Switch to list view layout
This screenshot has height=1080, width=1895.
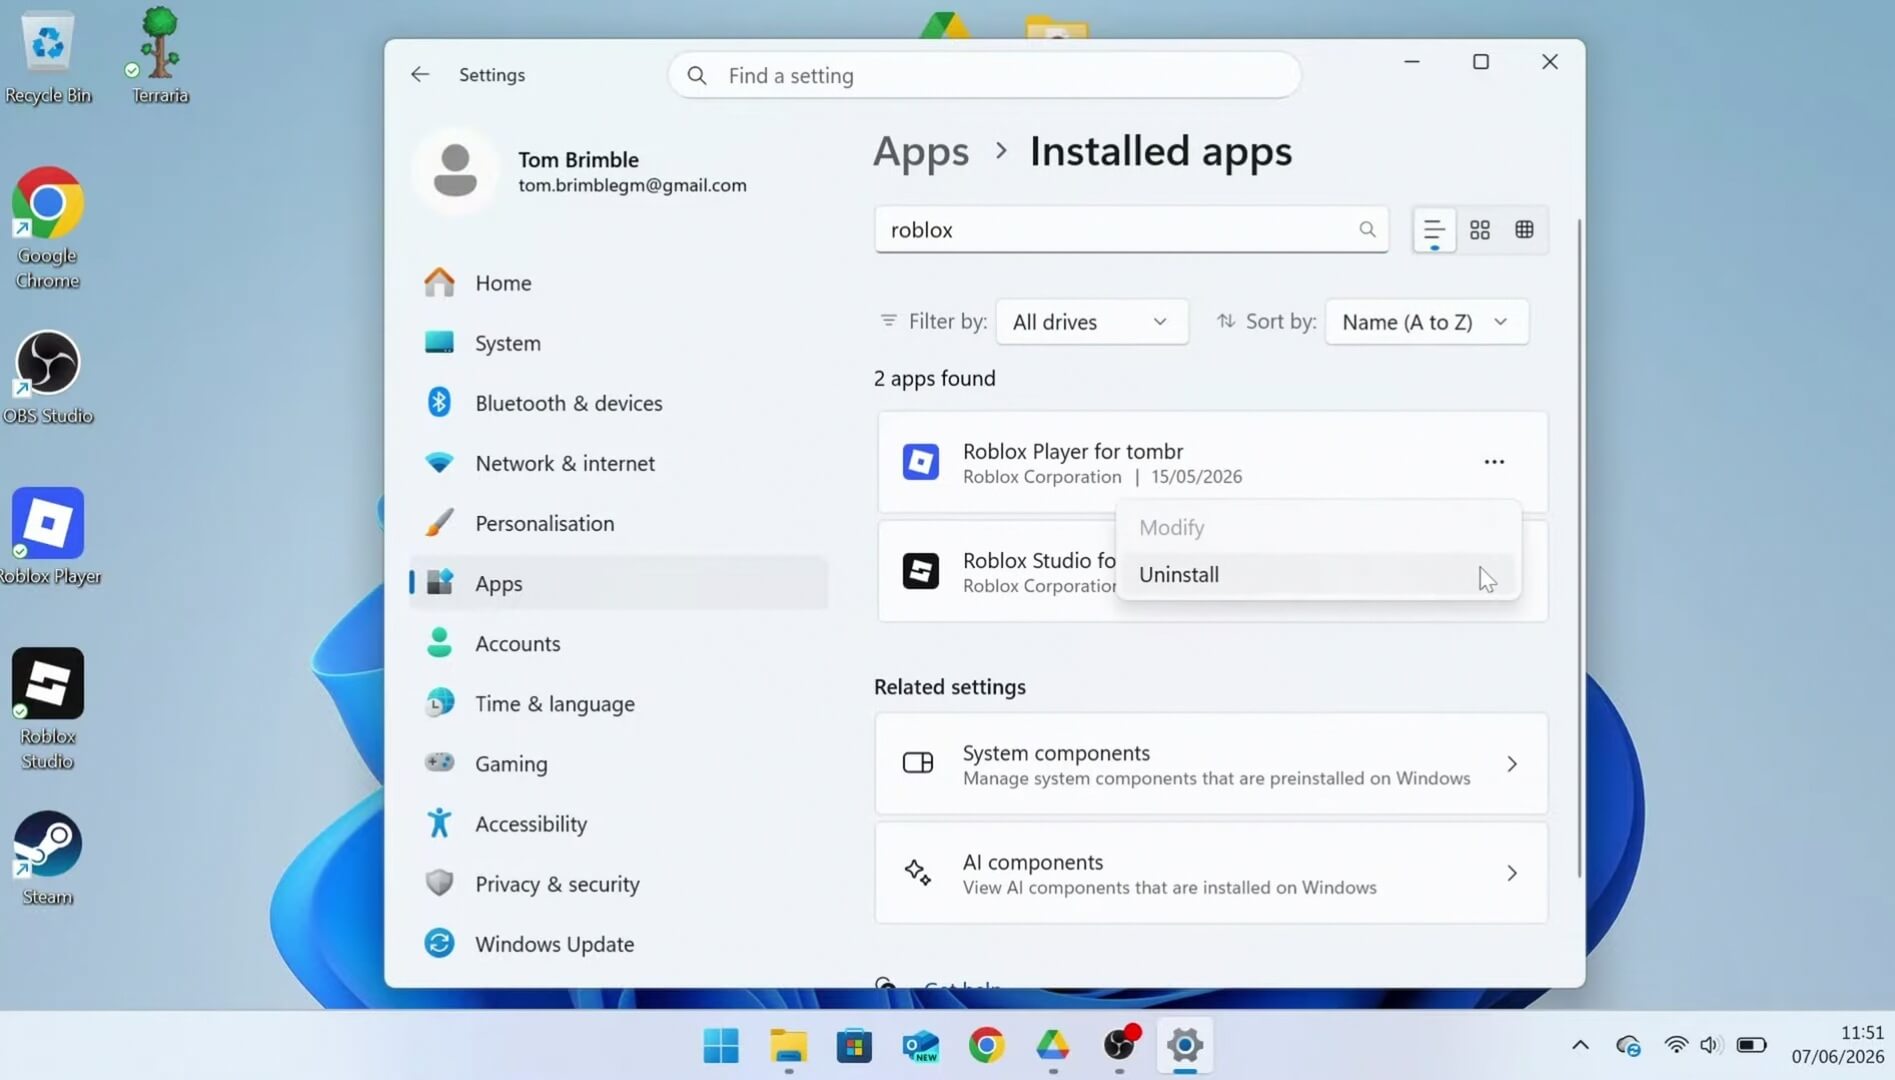tap(1434, 230)
